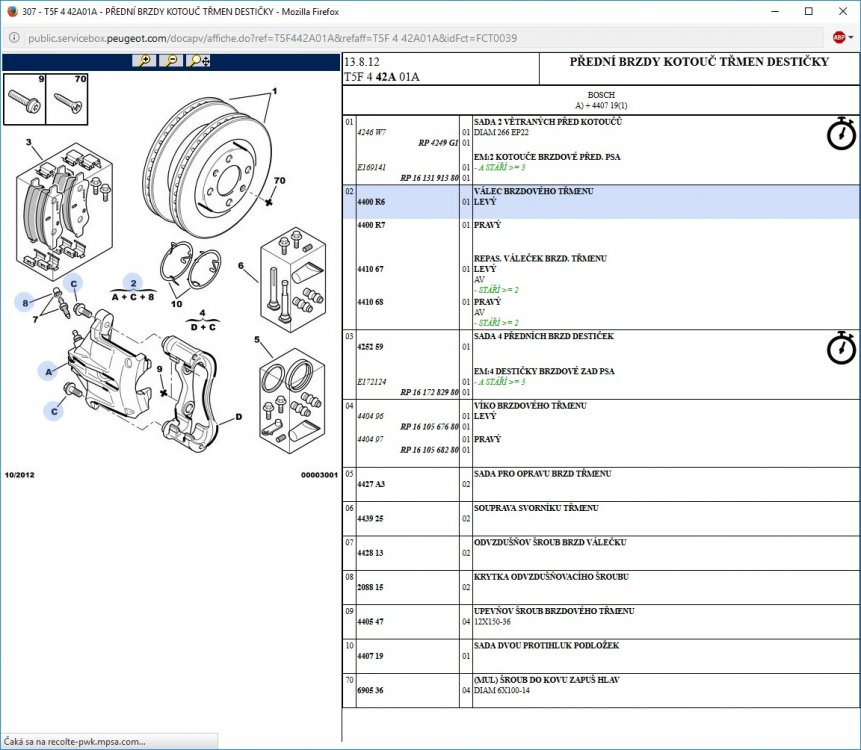Click reference E169141
Image resolution: width=861 pixels, height=750 pixels.
[372, 167]
